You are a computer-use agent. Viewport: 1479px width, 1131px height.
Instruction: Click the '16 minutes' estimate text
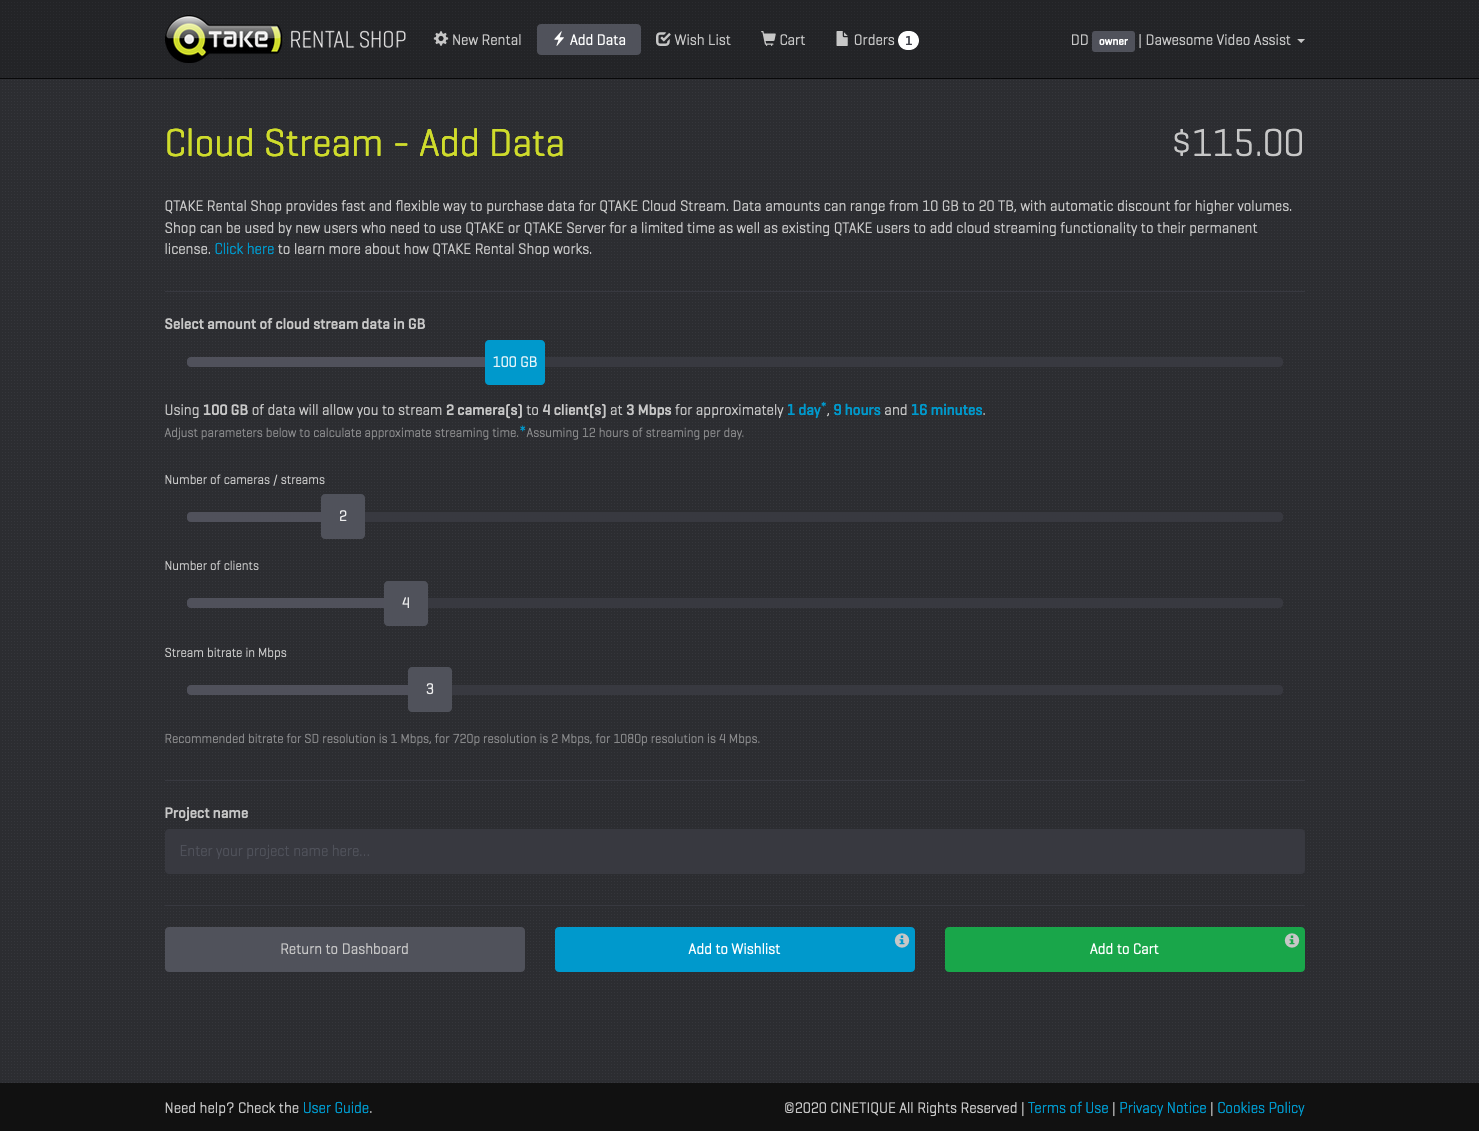947,410
